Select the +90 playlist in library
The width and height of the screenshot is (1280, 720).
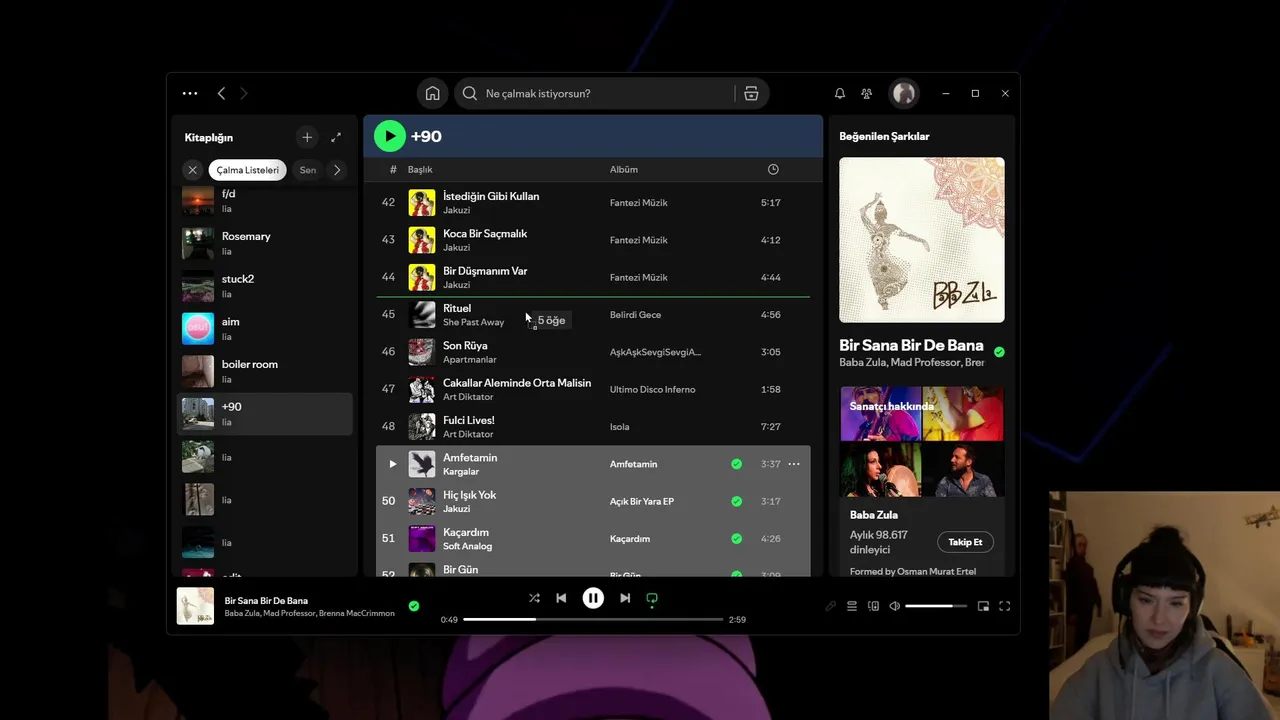265,414
